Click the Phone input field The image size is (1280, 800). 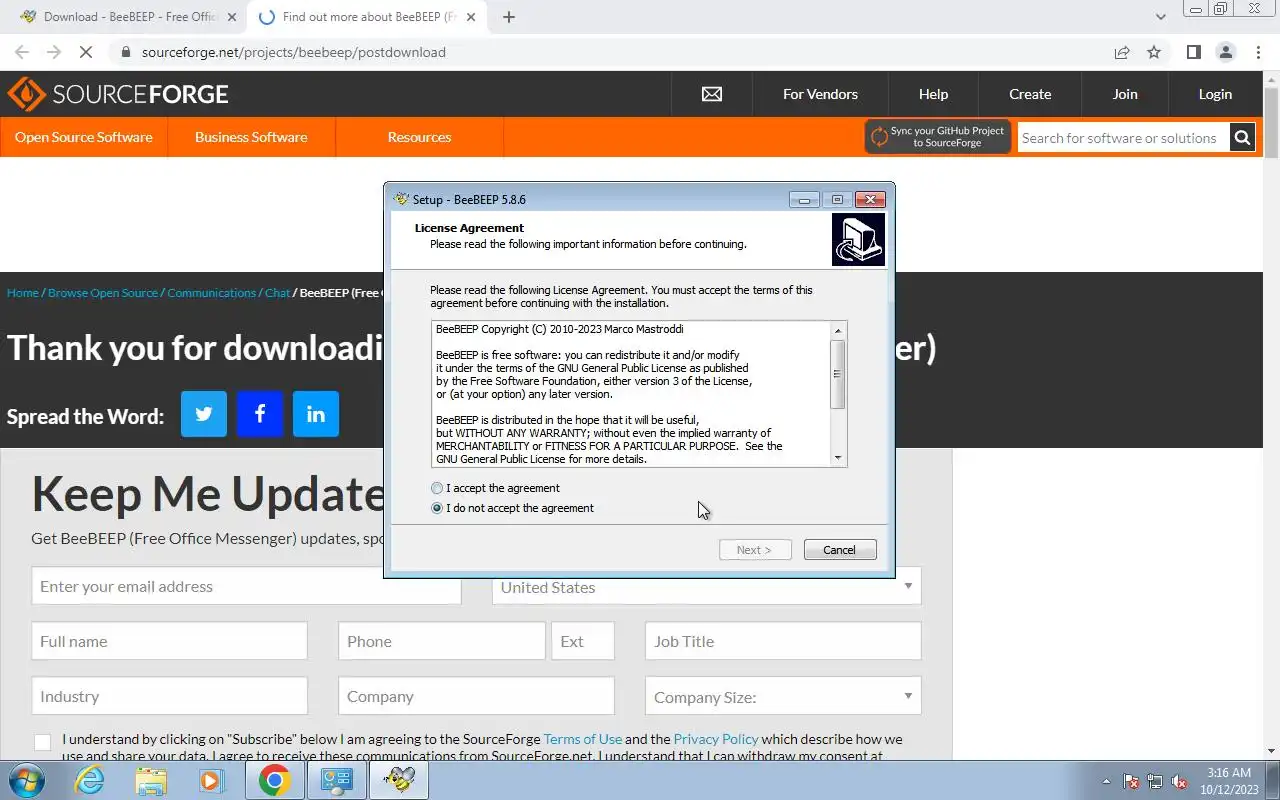(442, 641)
